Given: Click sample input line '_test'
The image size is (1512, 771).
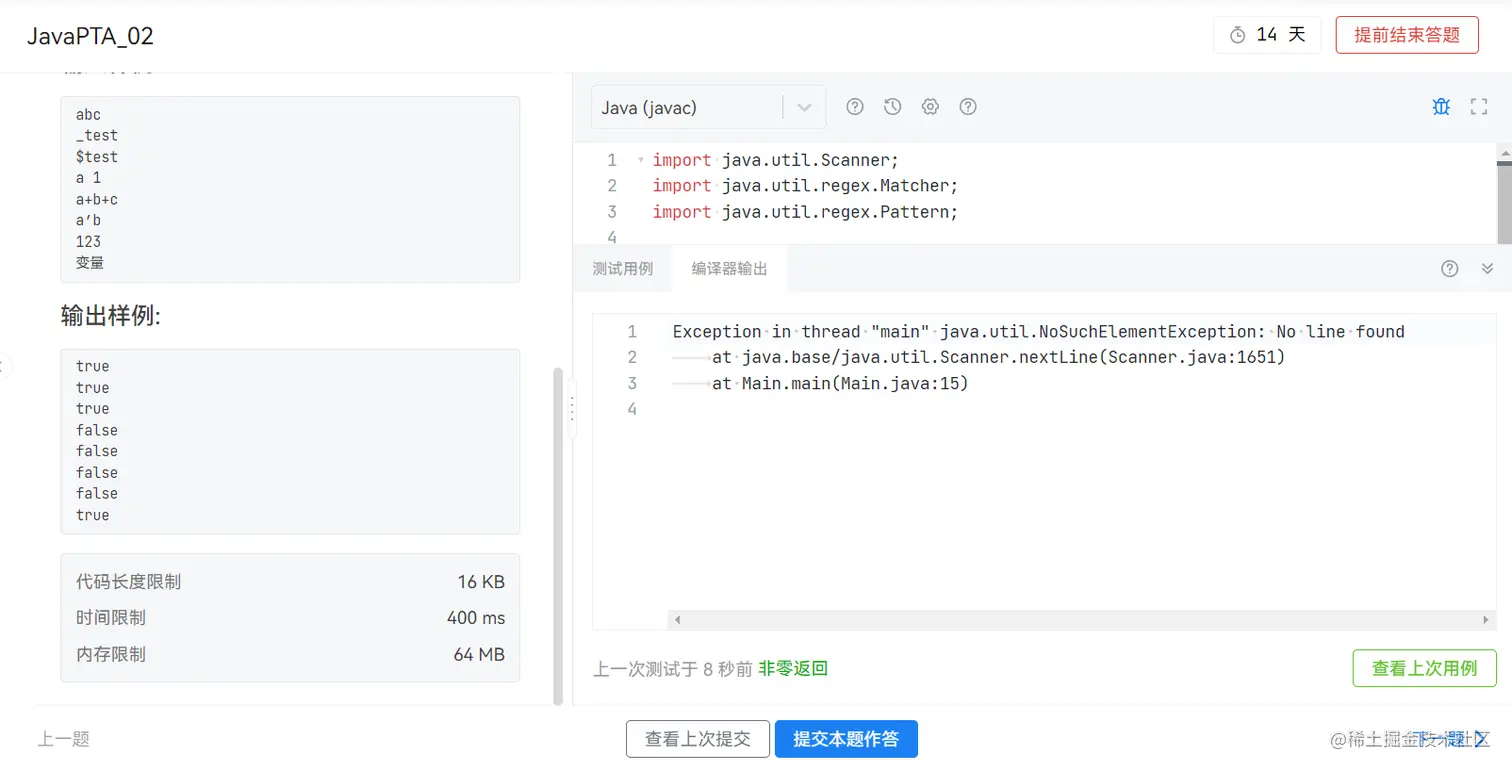Looking at the screenshot, I should point(97,136).
